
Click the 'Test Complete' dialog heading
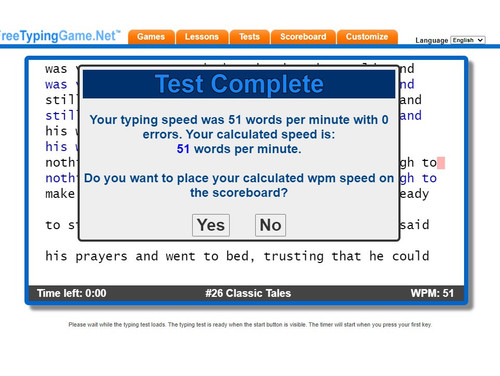coord(239,84)
